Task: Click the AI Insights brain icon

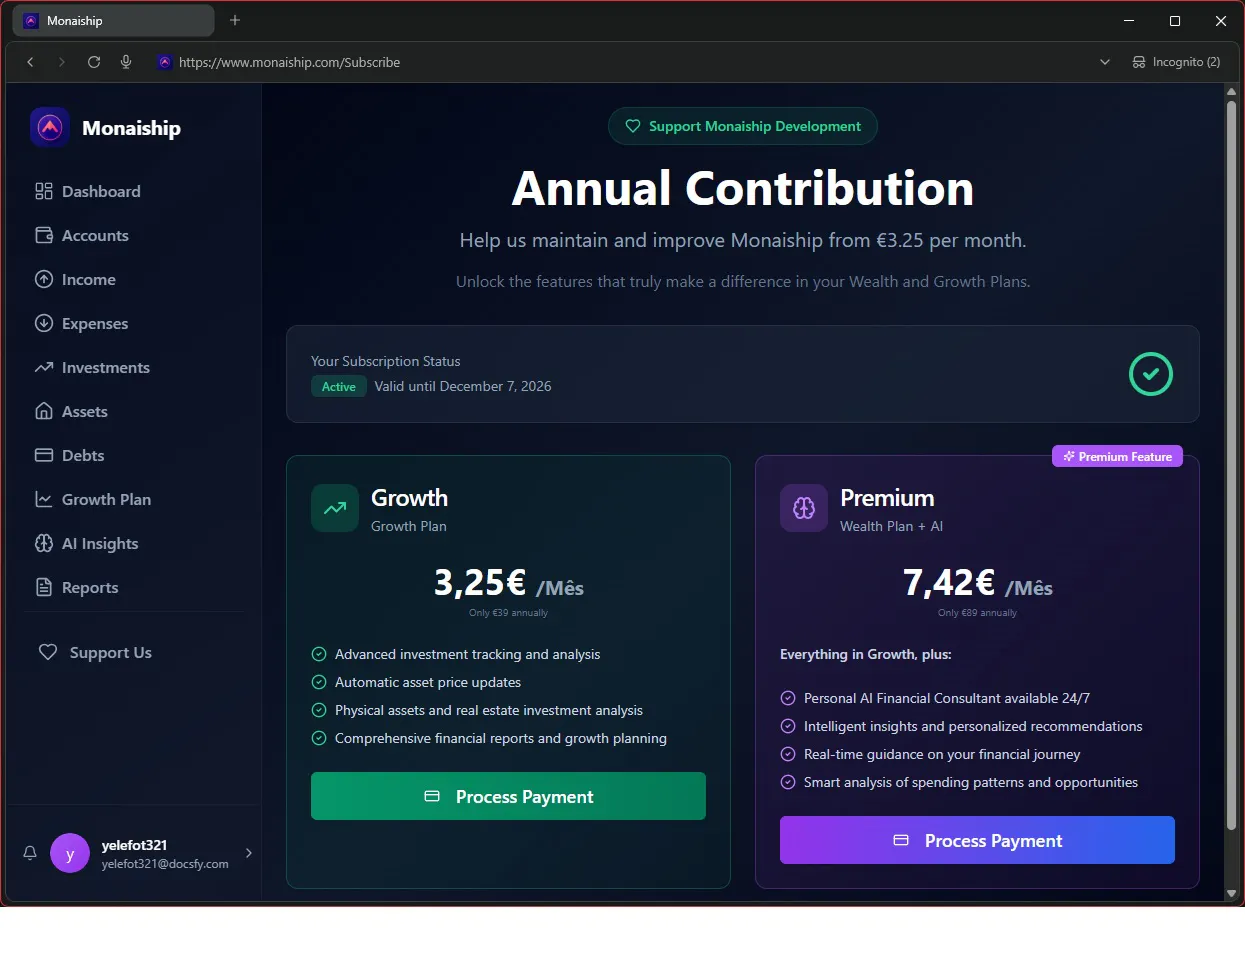Action: tap(44, 543)
